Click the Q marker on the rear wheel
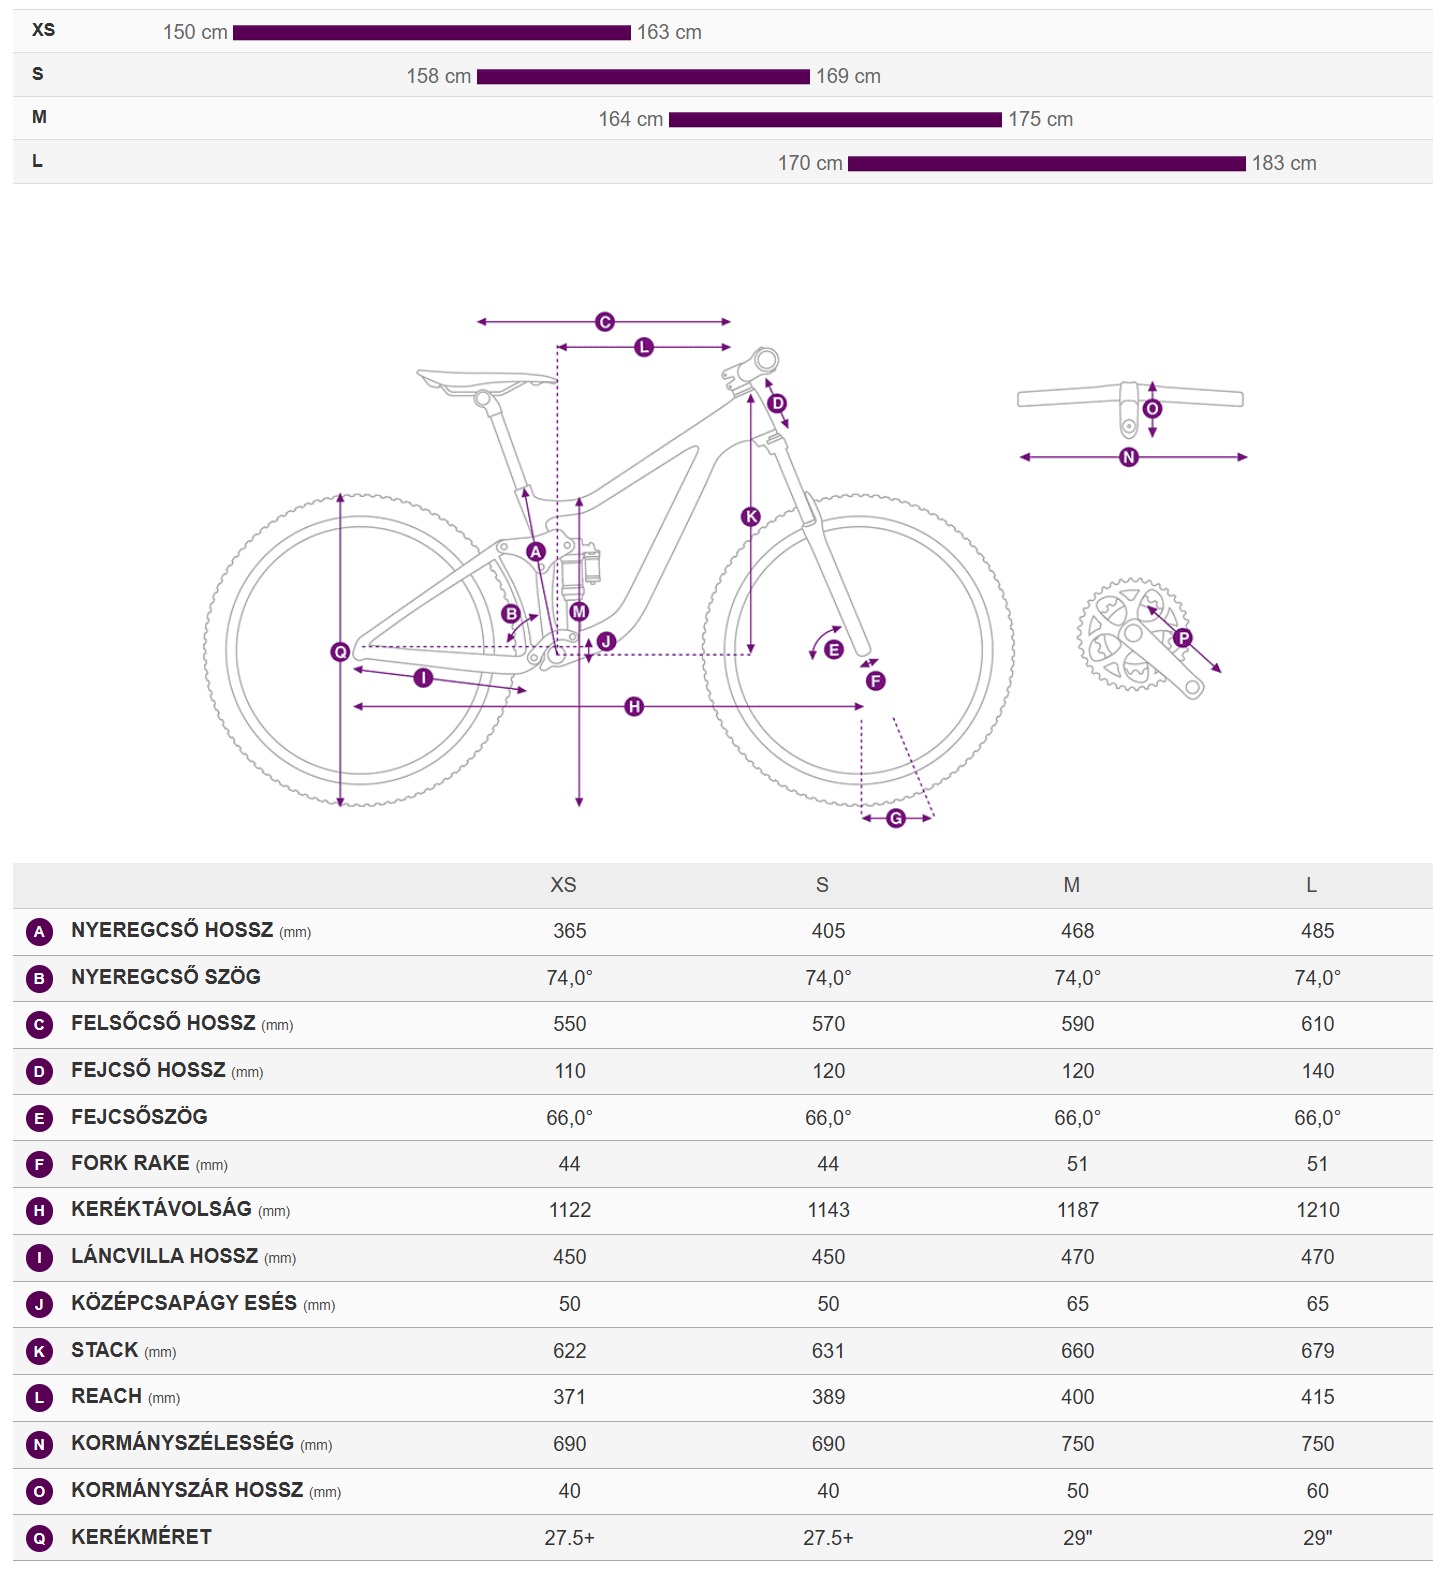Viewport: 1433px width, 1569px height. (340, 652)
